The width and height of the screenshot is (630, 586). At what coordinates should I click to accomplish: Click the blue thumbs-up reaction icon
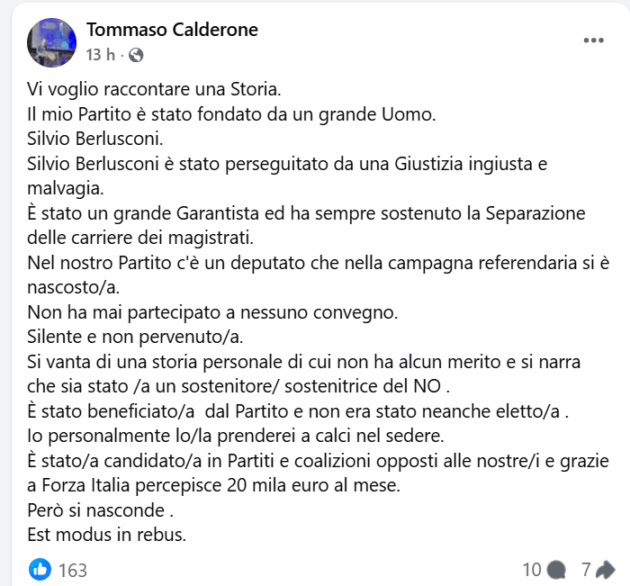tap(40, 569)
